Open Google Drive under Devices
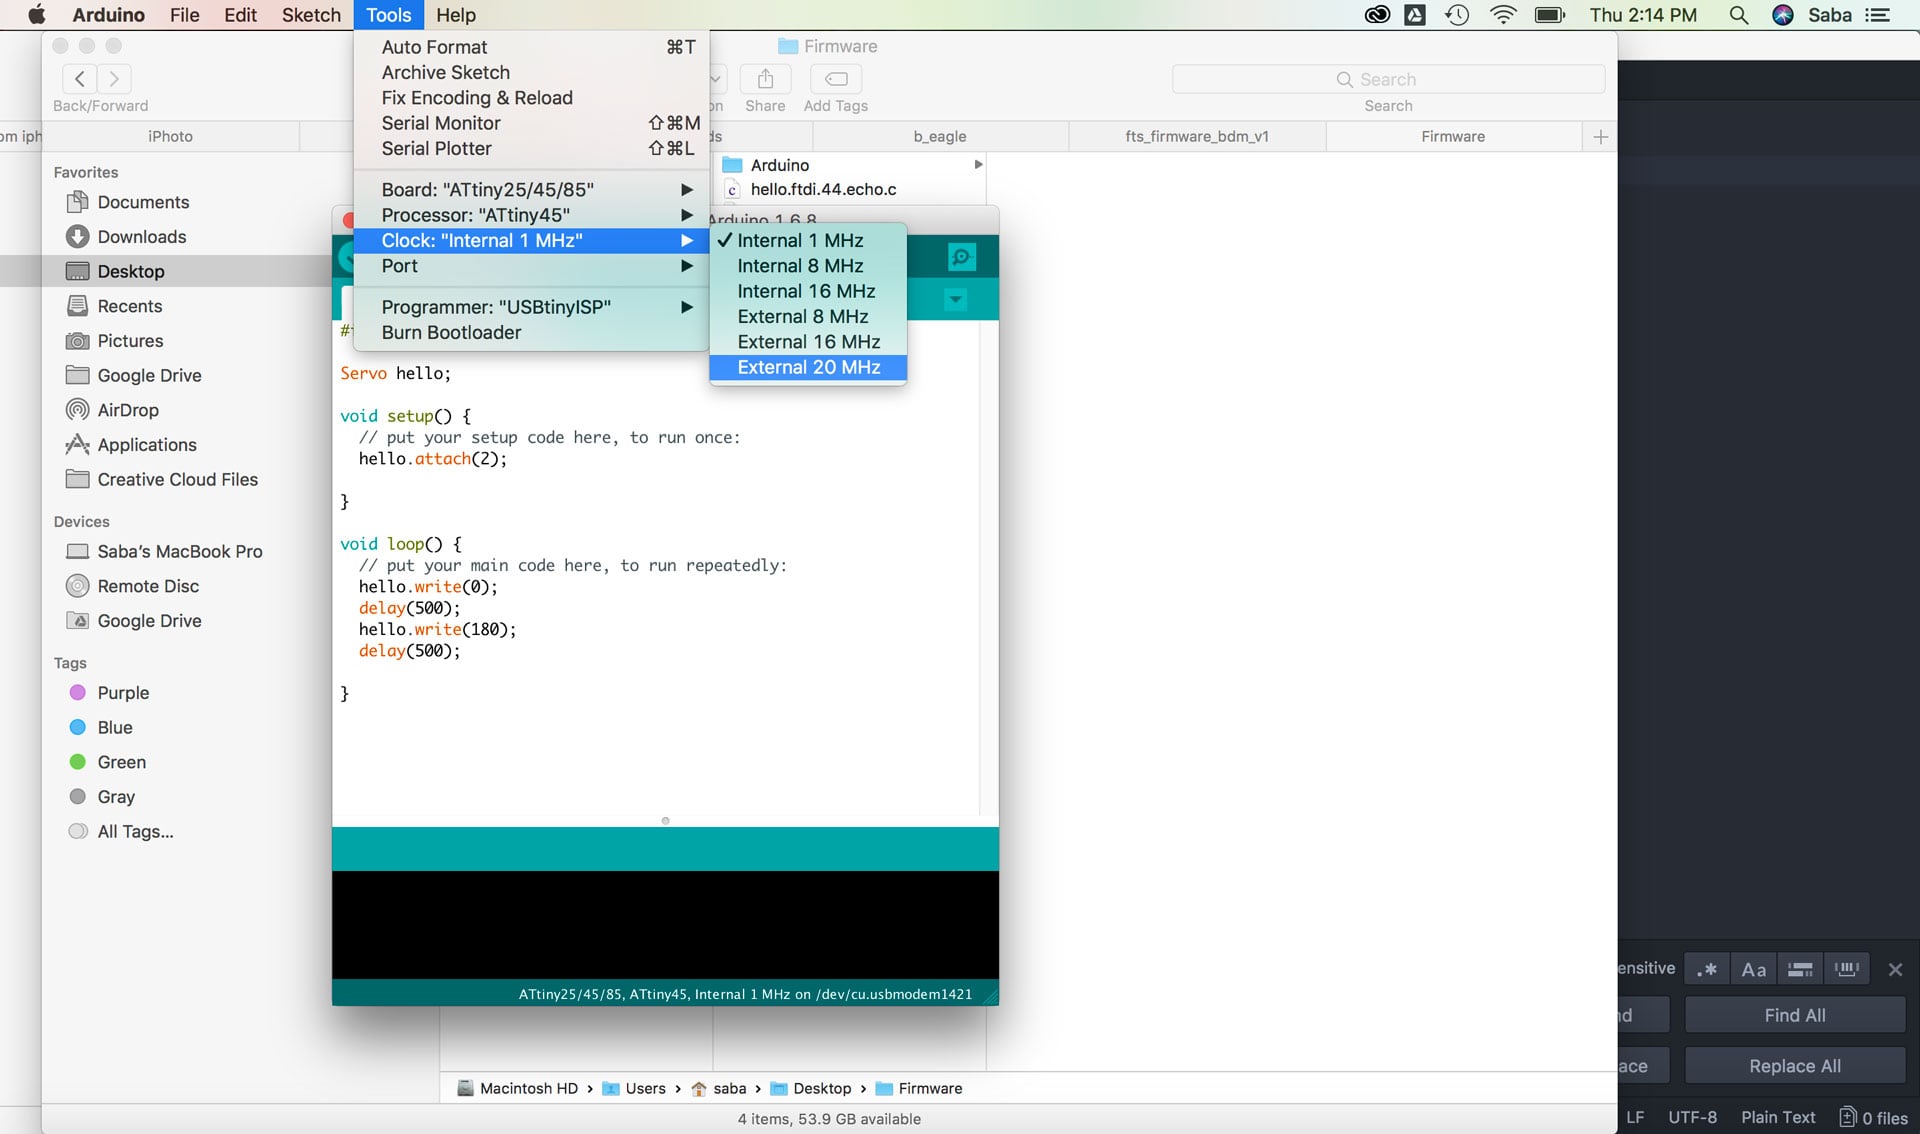The width and height of the screenshot is (1920, 1134). [149, 621]
